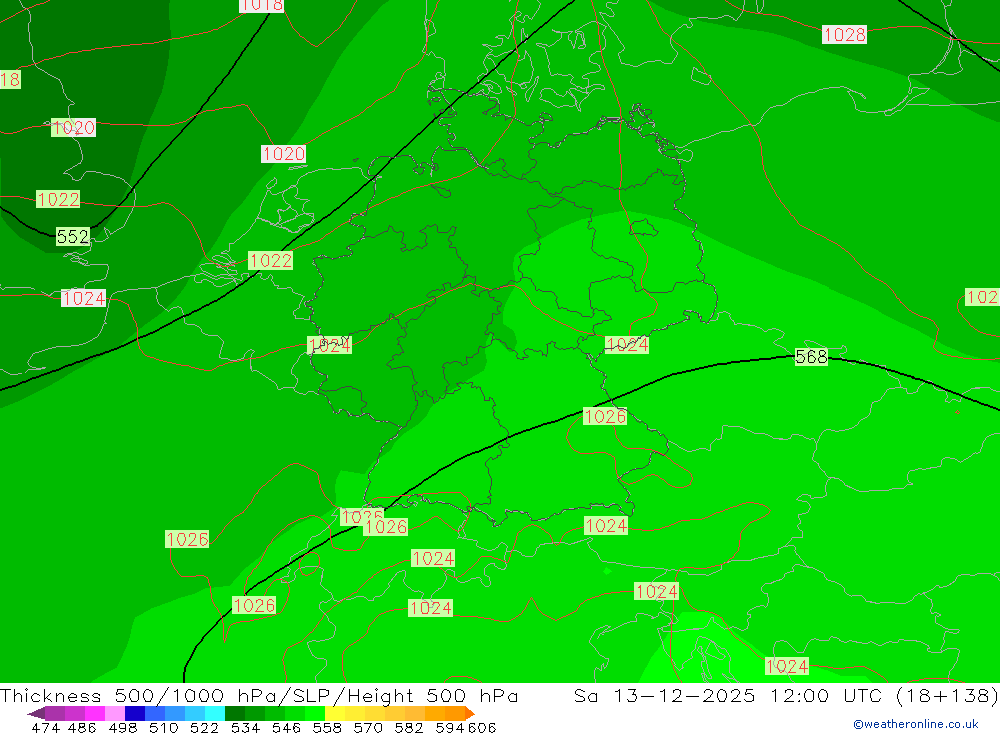The image size is (1000, 733).
Task: Click the legend value '570'
Action: click(367, 727)
